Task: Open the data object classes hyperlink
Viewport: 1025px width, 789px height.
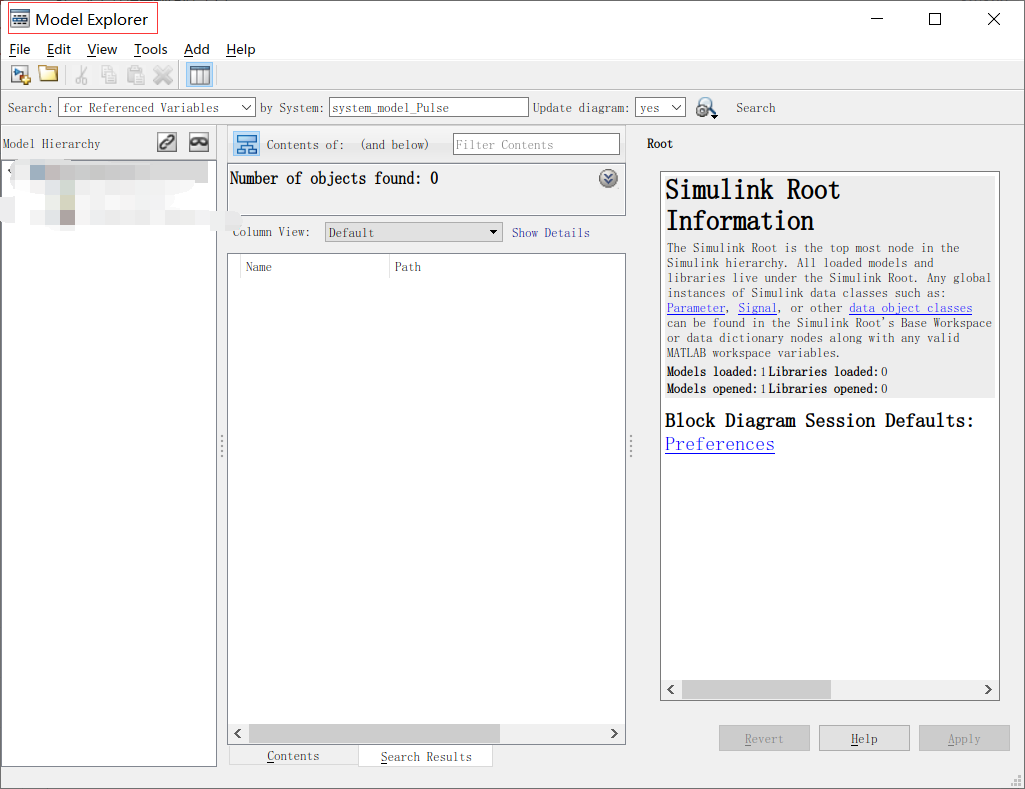Action: 910,308
